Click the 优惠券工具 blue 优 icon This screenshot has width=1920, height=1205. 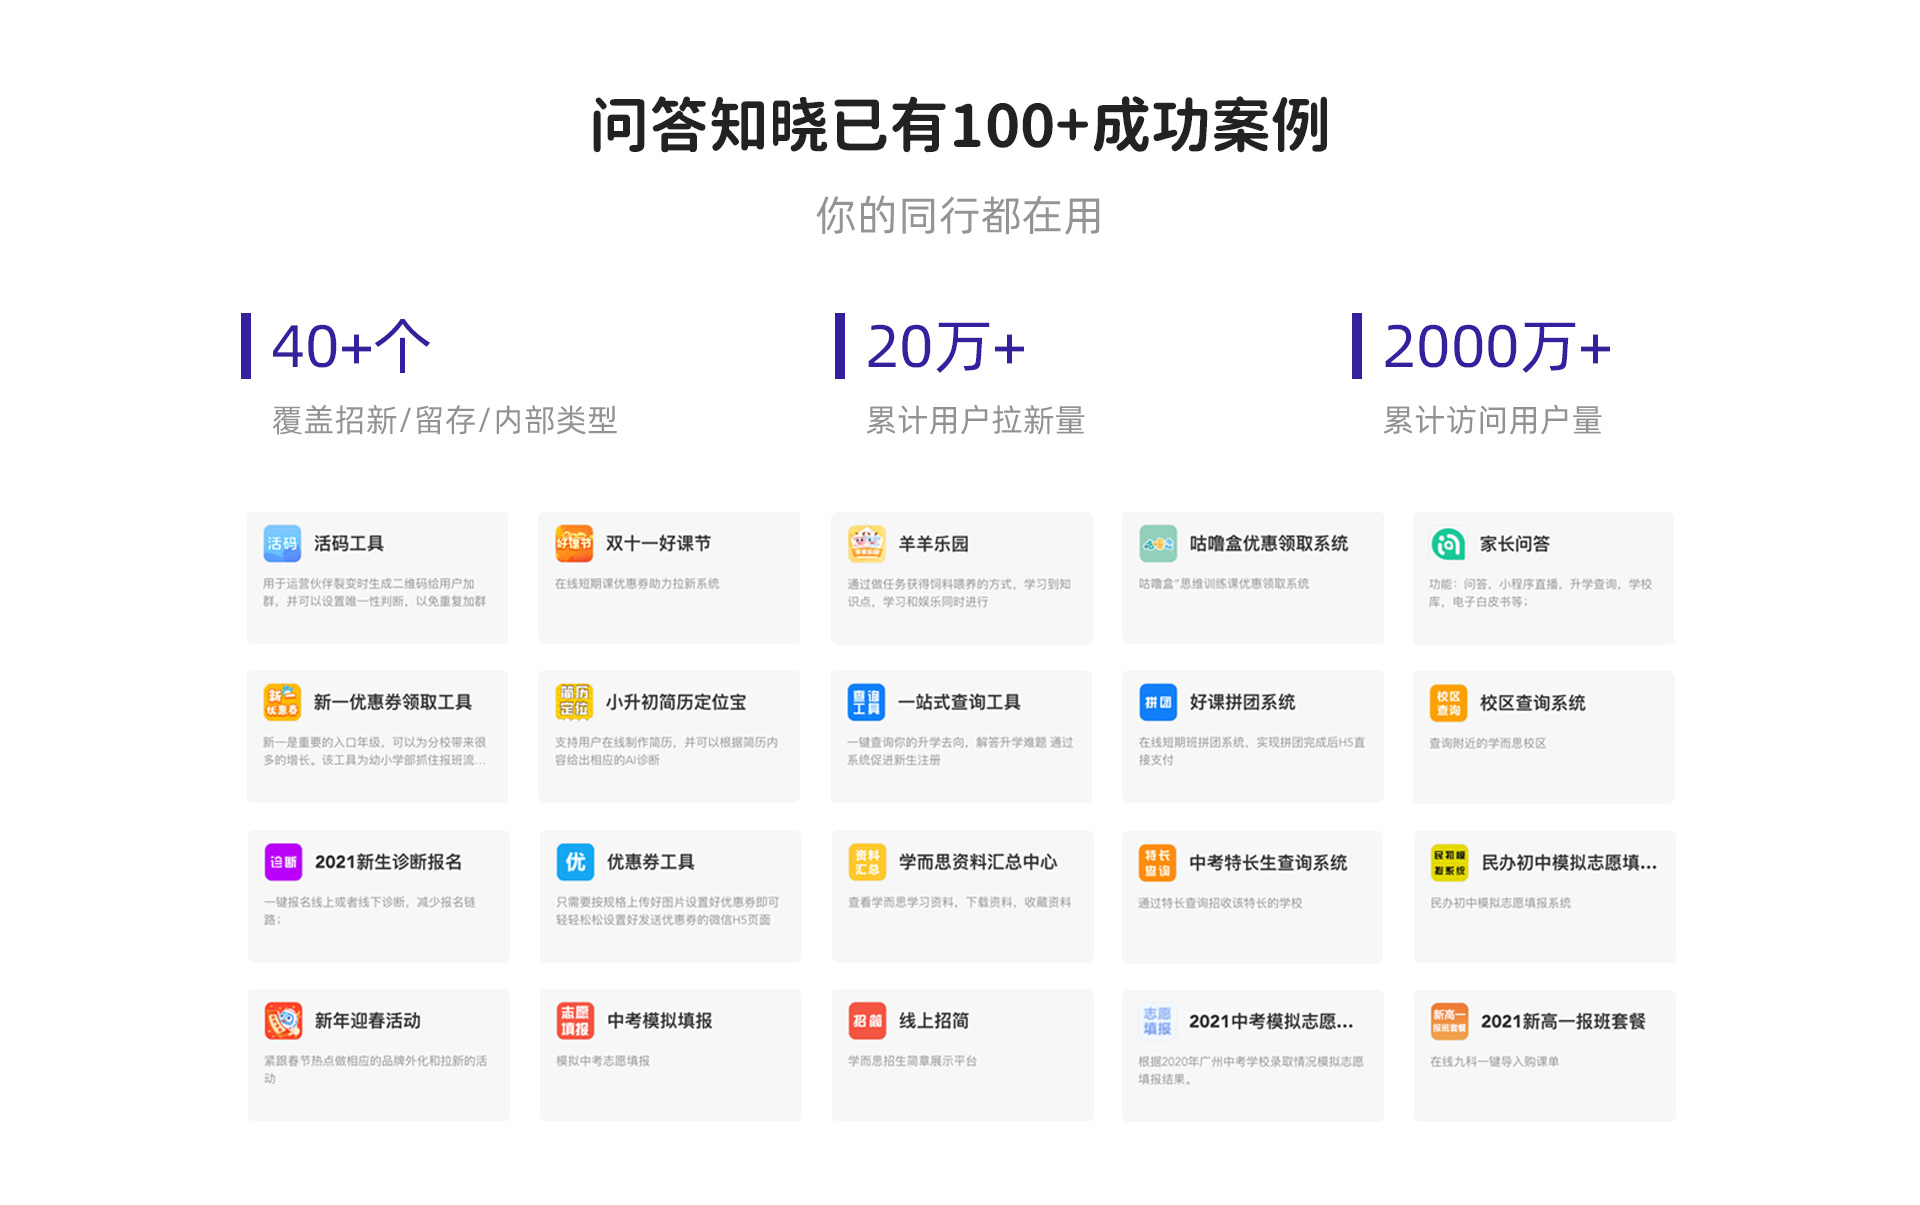tap(575, 861)
